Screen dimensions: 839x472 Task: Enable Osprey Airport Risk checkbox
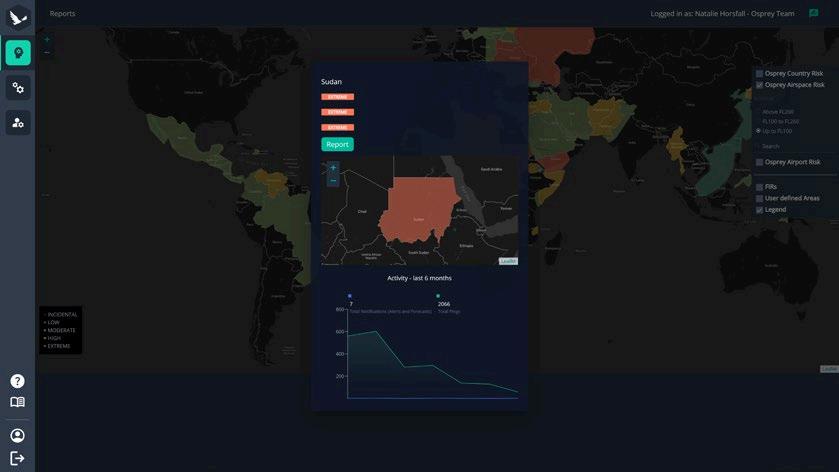759,162
